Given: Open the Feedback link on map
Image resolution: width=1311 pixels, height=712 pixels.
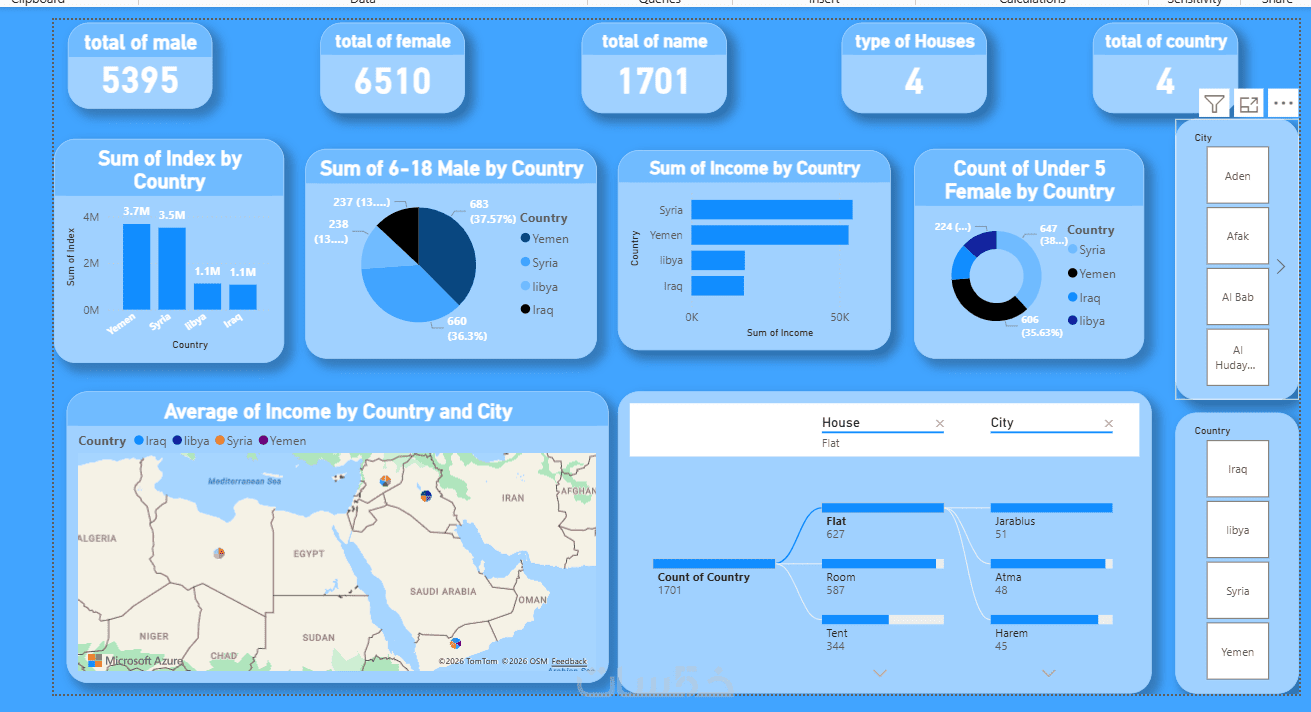Looking at the screenshot, I should pyautogui.click(x=569, y=661).
